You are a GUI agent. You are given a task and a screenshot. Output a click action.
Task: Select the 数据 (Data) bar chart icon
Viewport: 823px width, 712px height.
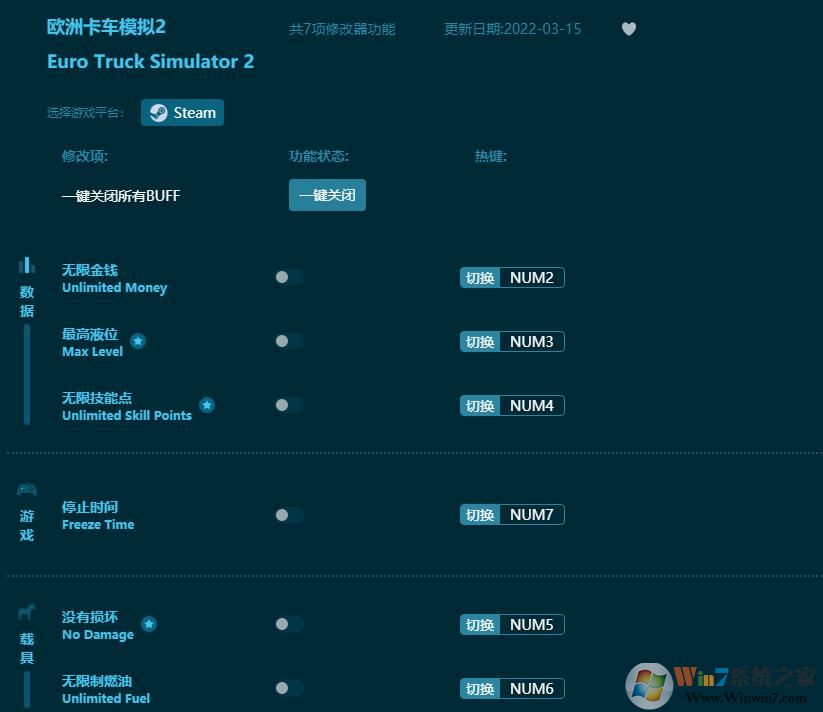click(26, 264)
